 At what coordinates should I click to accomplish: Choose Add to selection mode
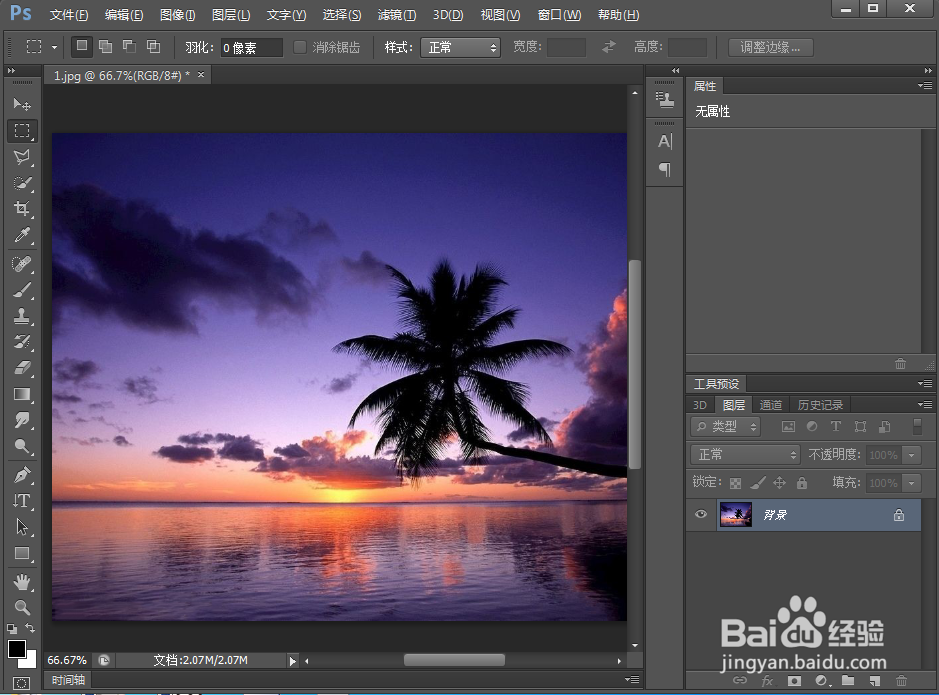pyautogui.click(x=105, y=46)
